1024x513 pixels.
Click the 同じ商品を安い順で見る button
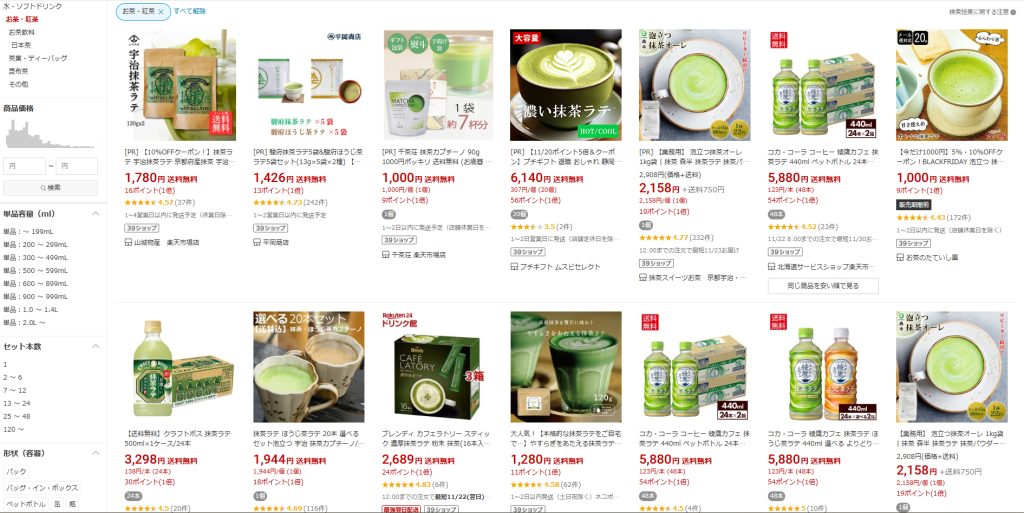[x=823, y=286]
